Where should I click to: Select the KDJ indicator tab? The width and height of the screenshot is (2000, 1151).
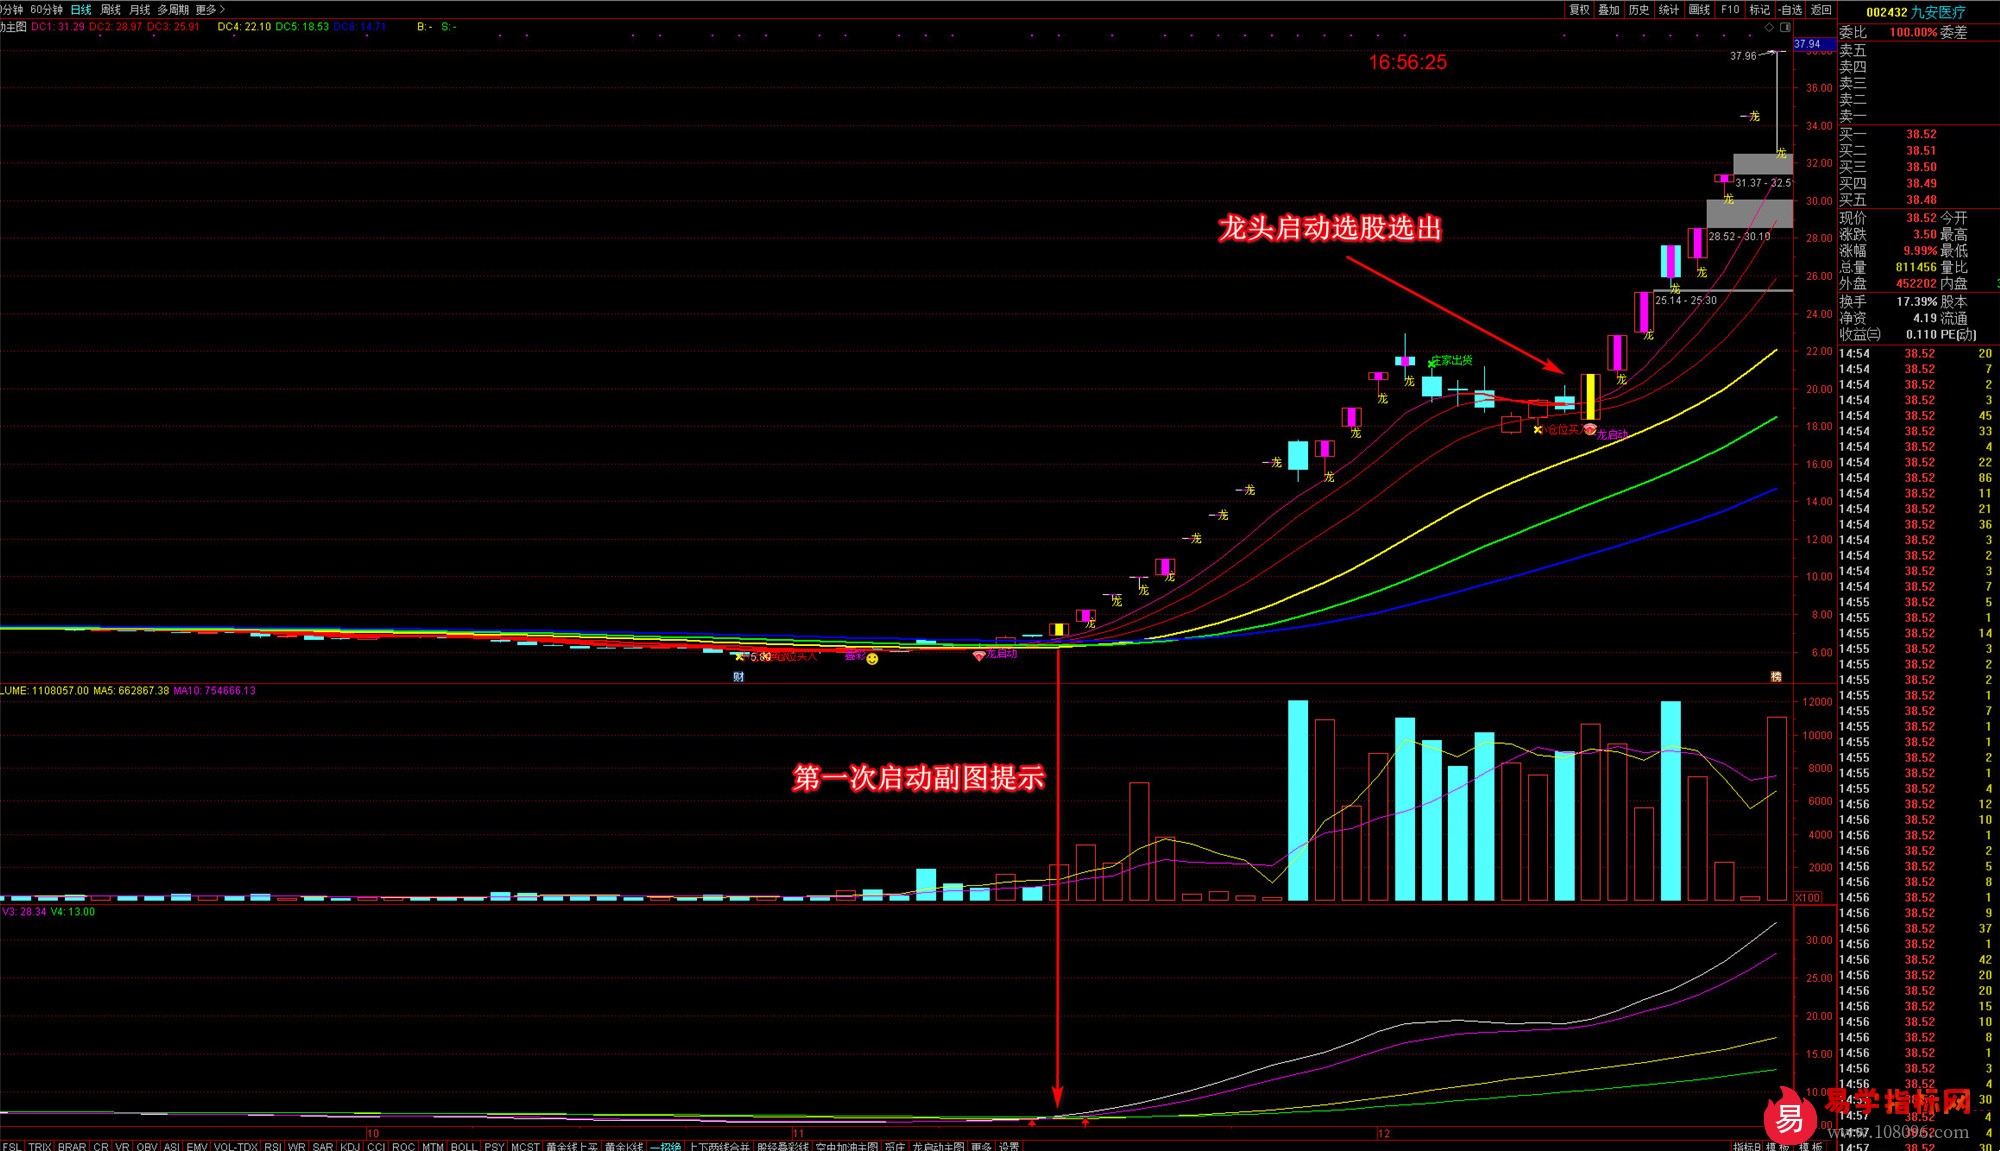(x=350, y=1146)
